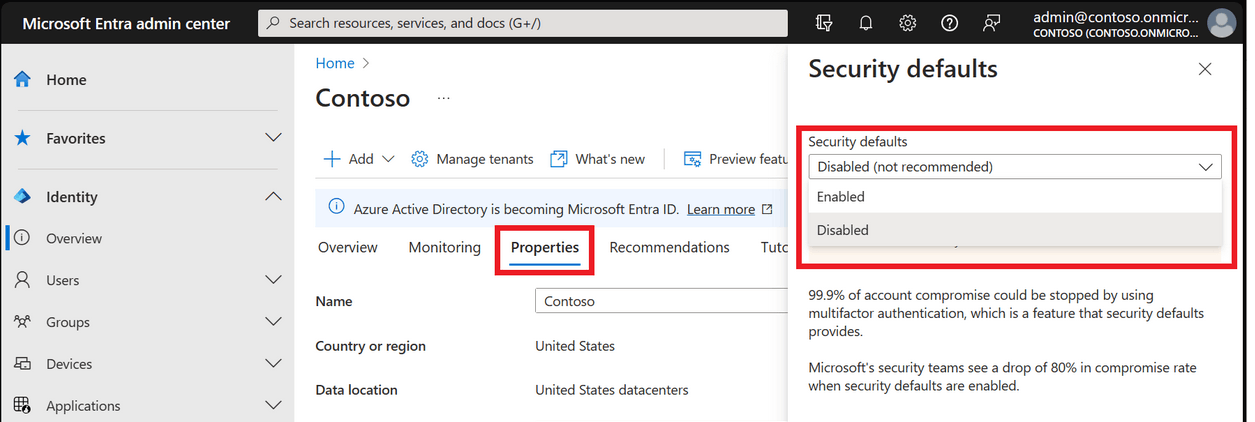This screenshot has width=1255, height=422.
Task: Click the Home breadcrumb link
Action: pyautogui.click(x=335, y=63)
